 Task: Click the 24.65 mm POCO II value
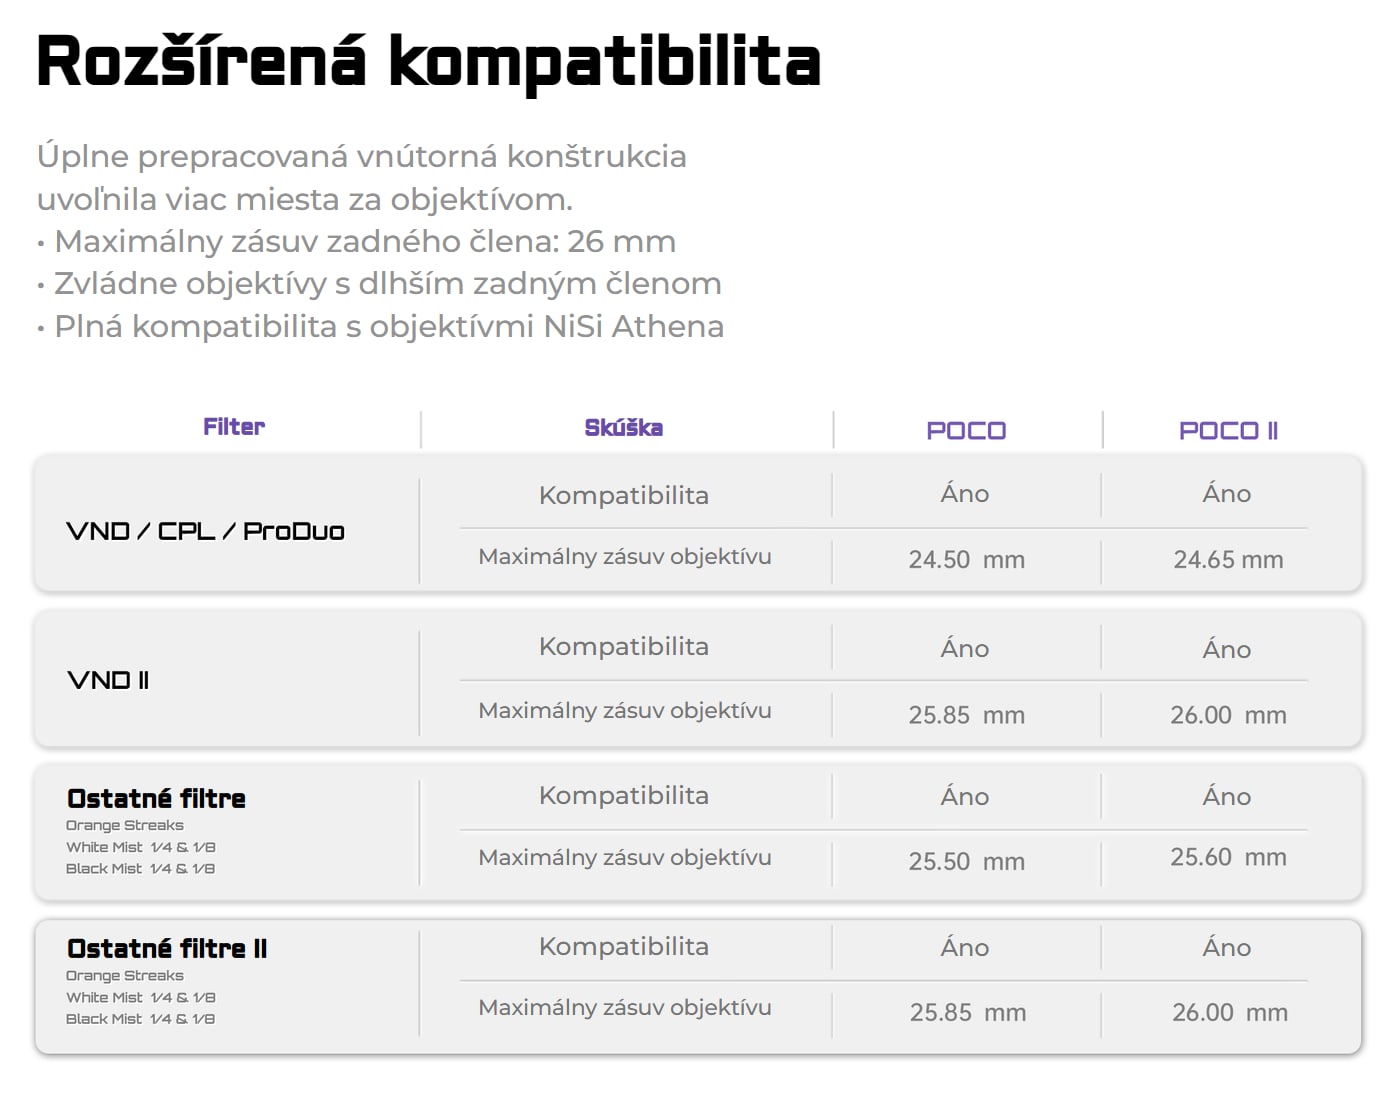[1228, 560]
